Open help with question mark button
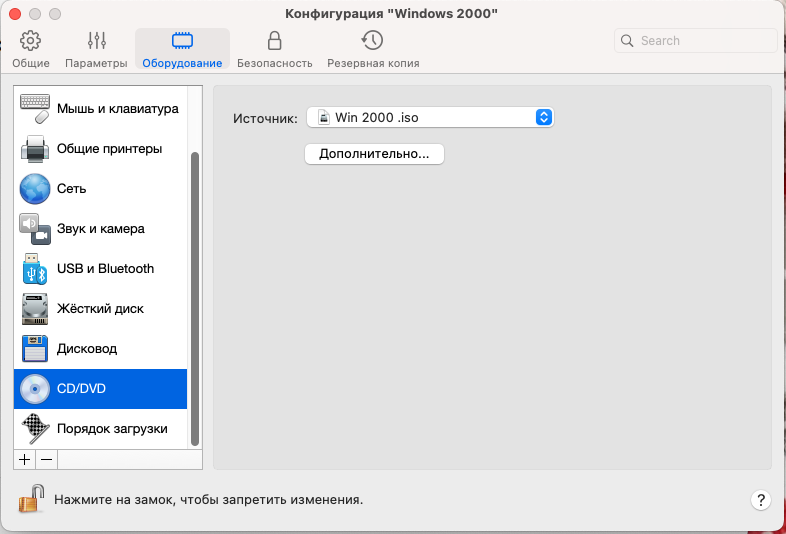 point(758,499)
